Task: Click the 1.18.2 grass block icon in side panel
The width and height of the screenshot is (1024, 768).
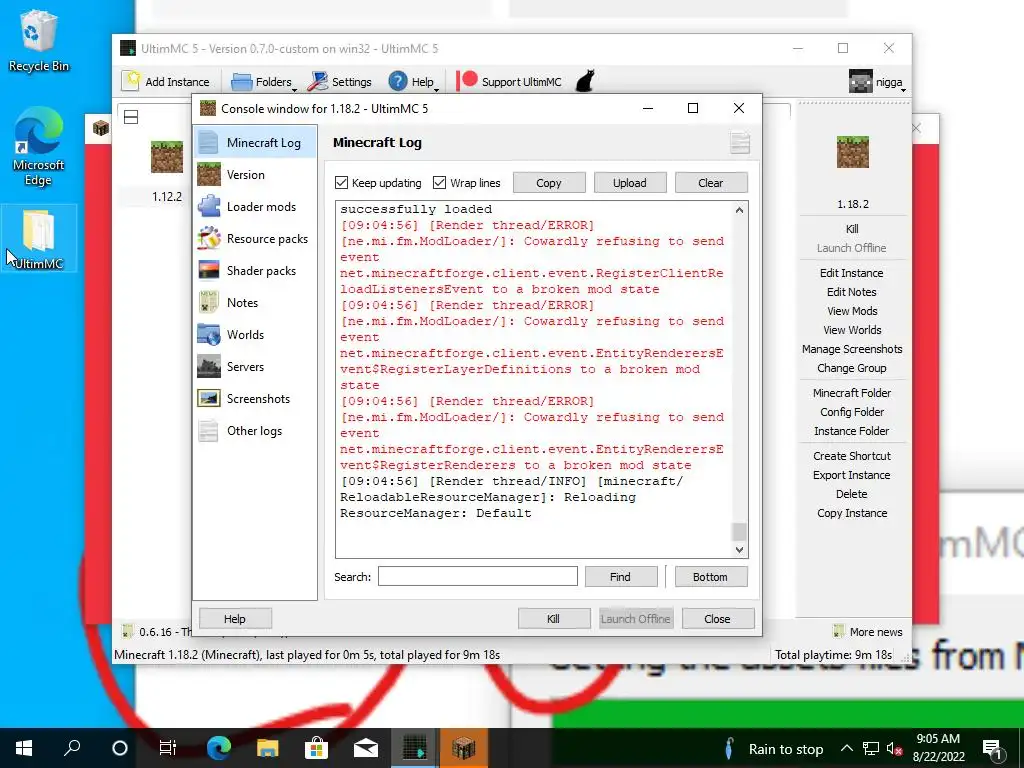Action: click(x=853, y=152)
